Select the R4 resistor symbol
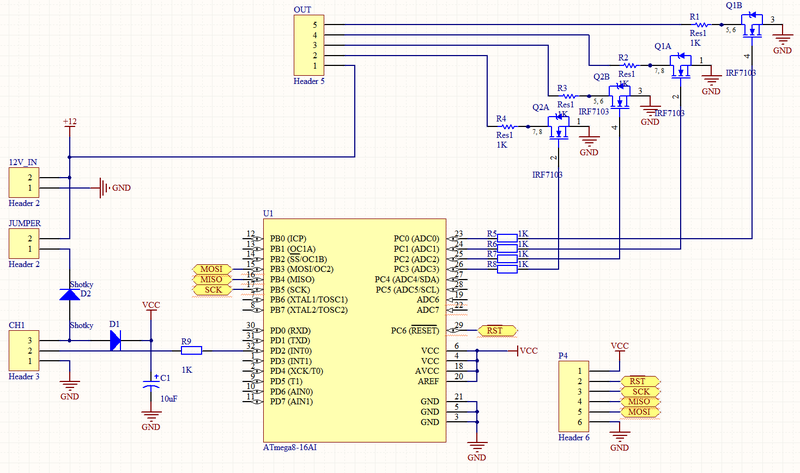The image size is (800, 473). tap(508, 127)
